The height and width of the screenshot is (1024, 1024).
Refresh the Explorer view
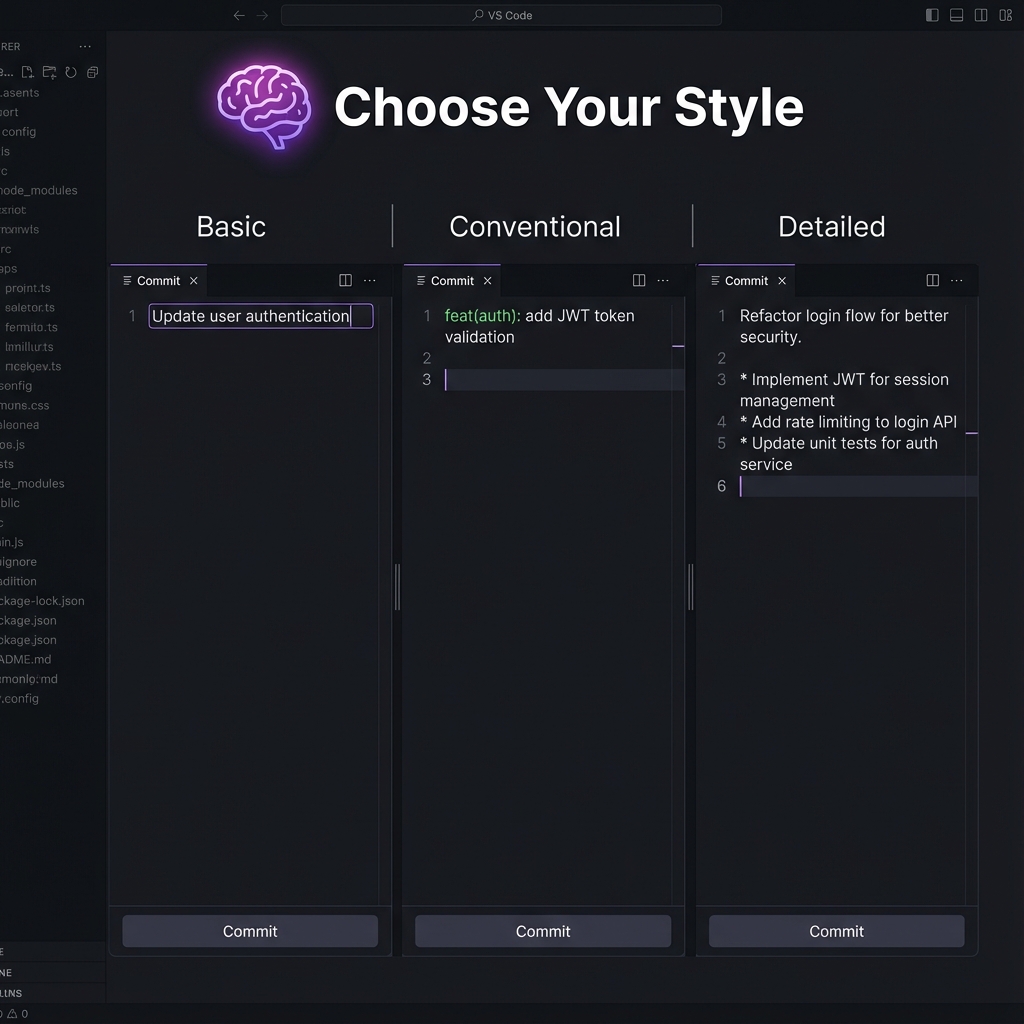pos(70,72)
